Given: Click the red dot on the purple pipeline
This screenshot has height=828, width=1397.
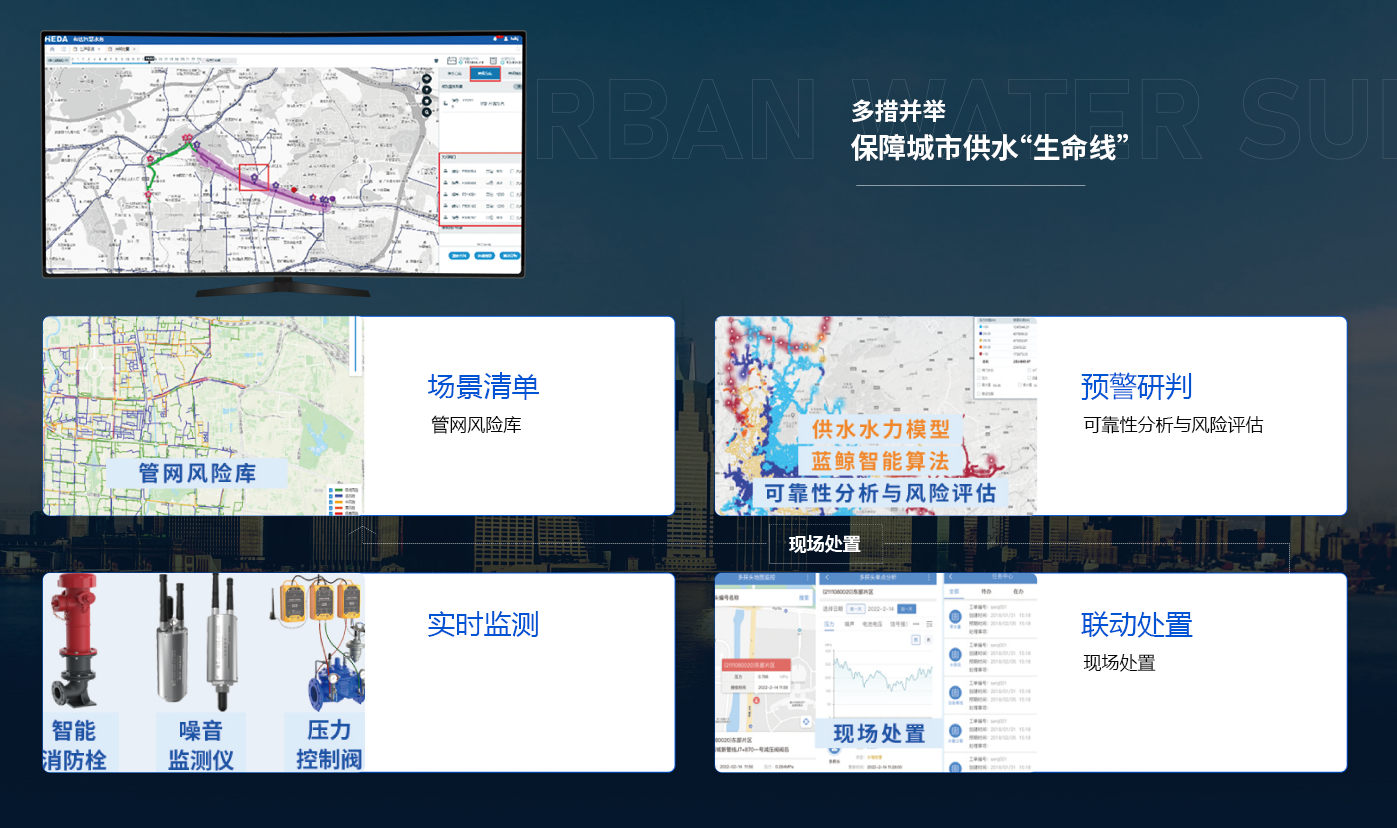Looking at the screenshot, I should click(x=293, y=189).
